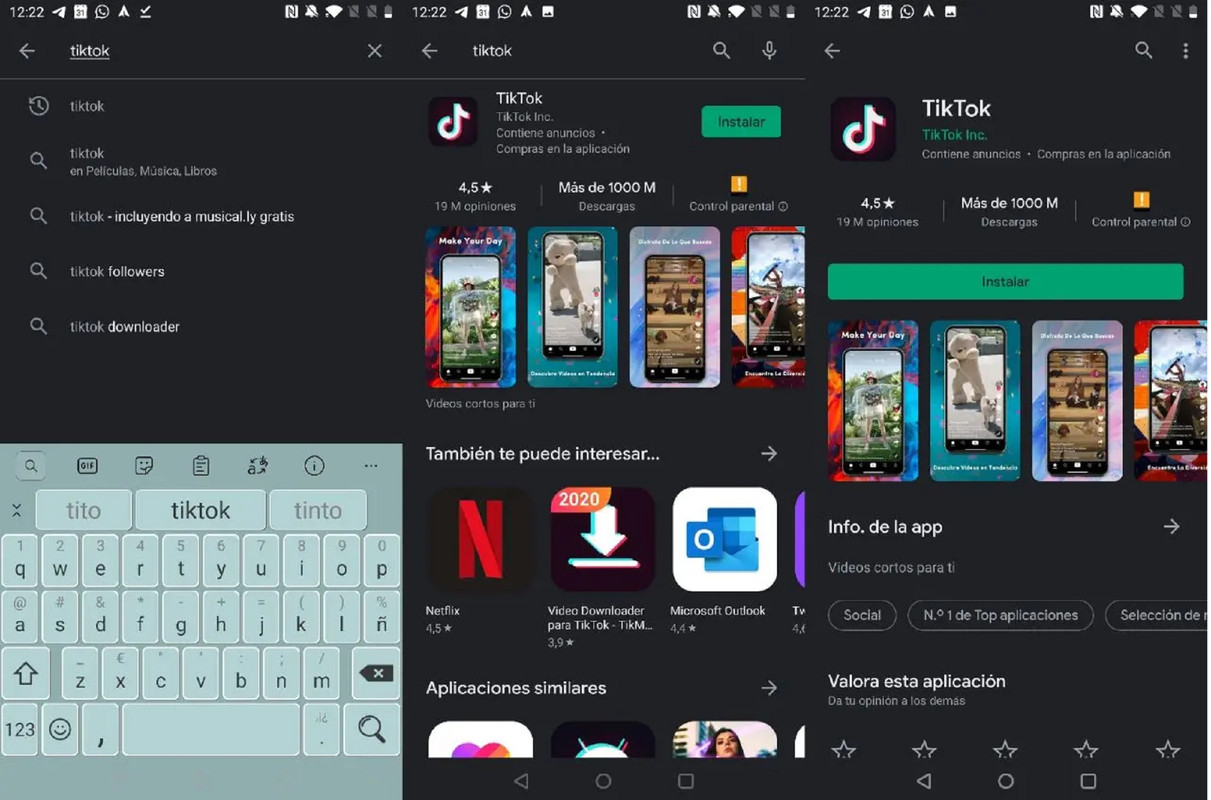Tap Android home button under results screen
The image size is (1211, 800).
(603, 781)
